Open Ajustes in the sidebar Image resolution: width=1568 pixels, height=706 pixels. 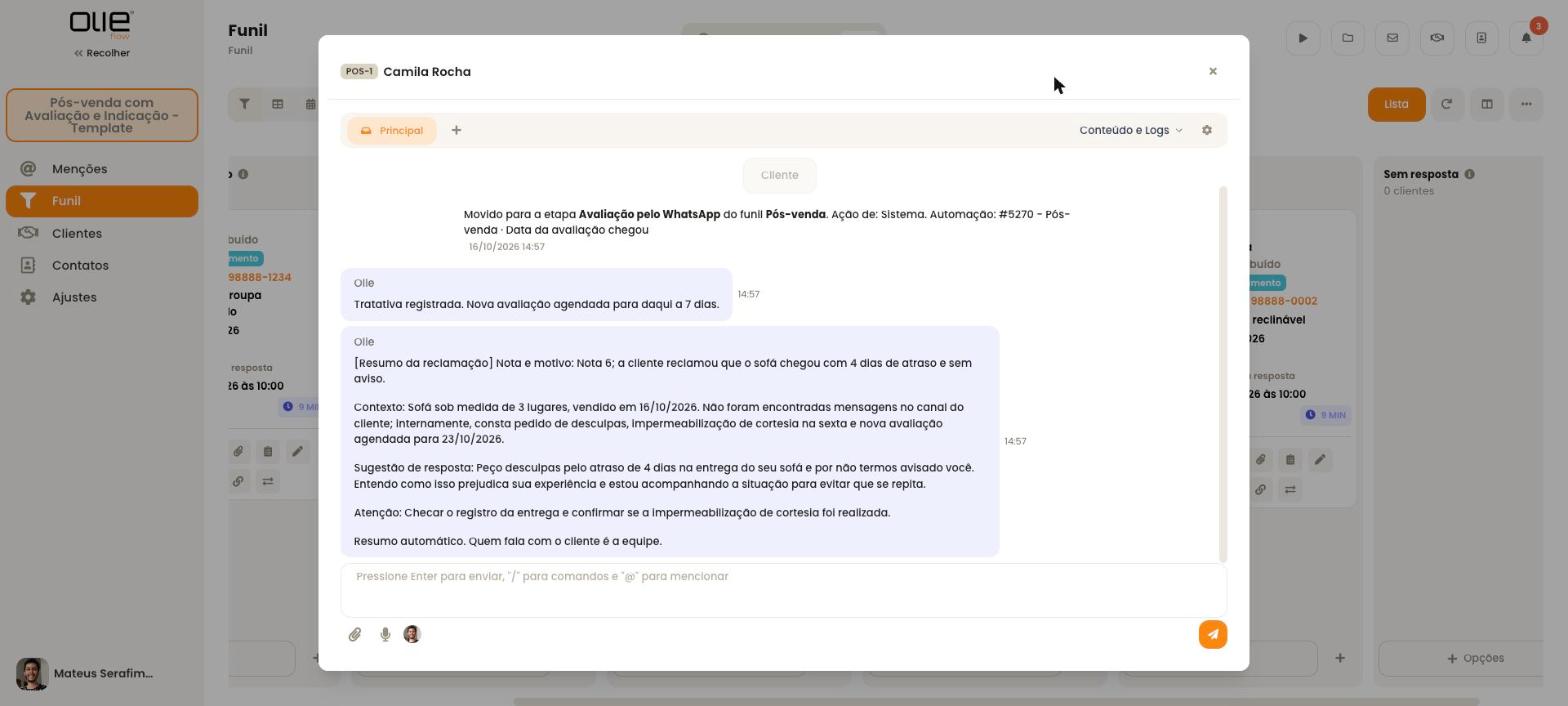coord(102,297)
